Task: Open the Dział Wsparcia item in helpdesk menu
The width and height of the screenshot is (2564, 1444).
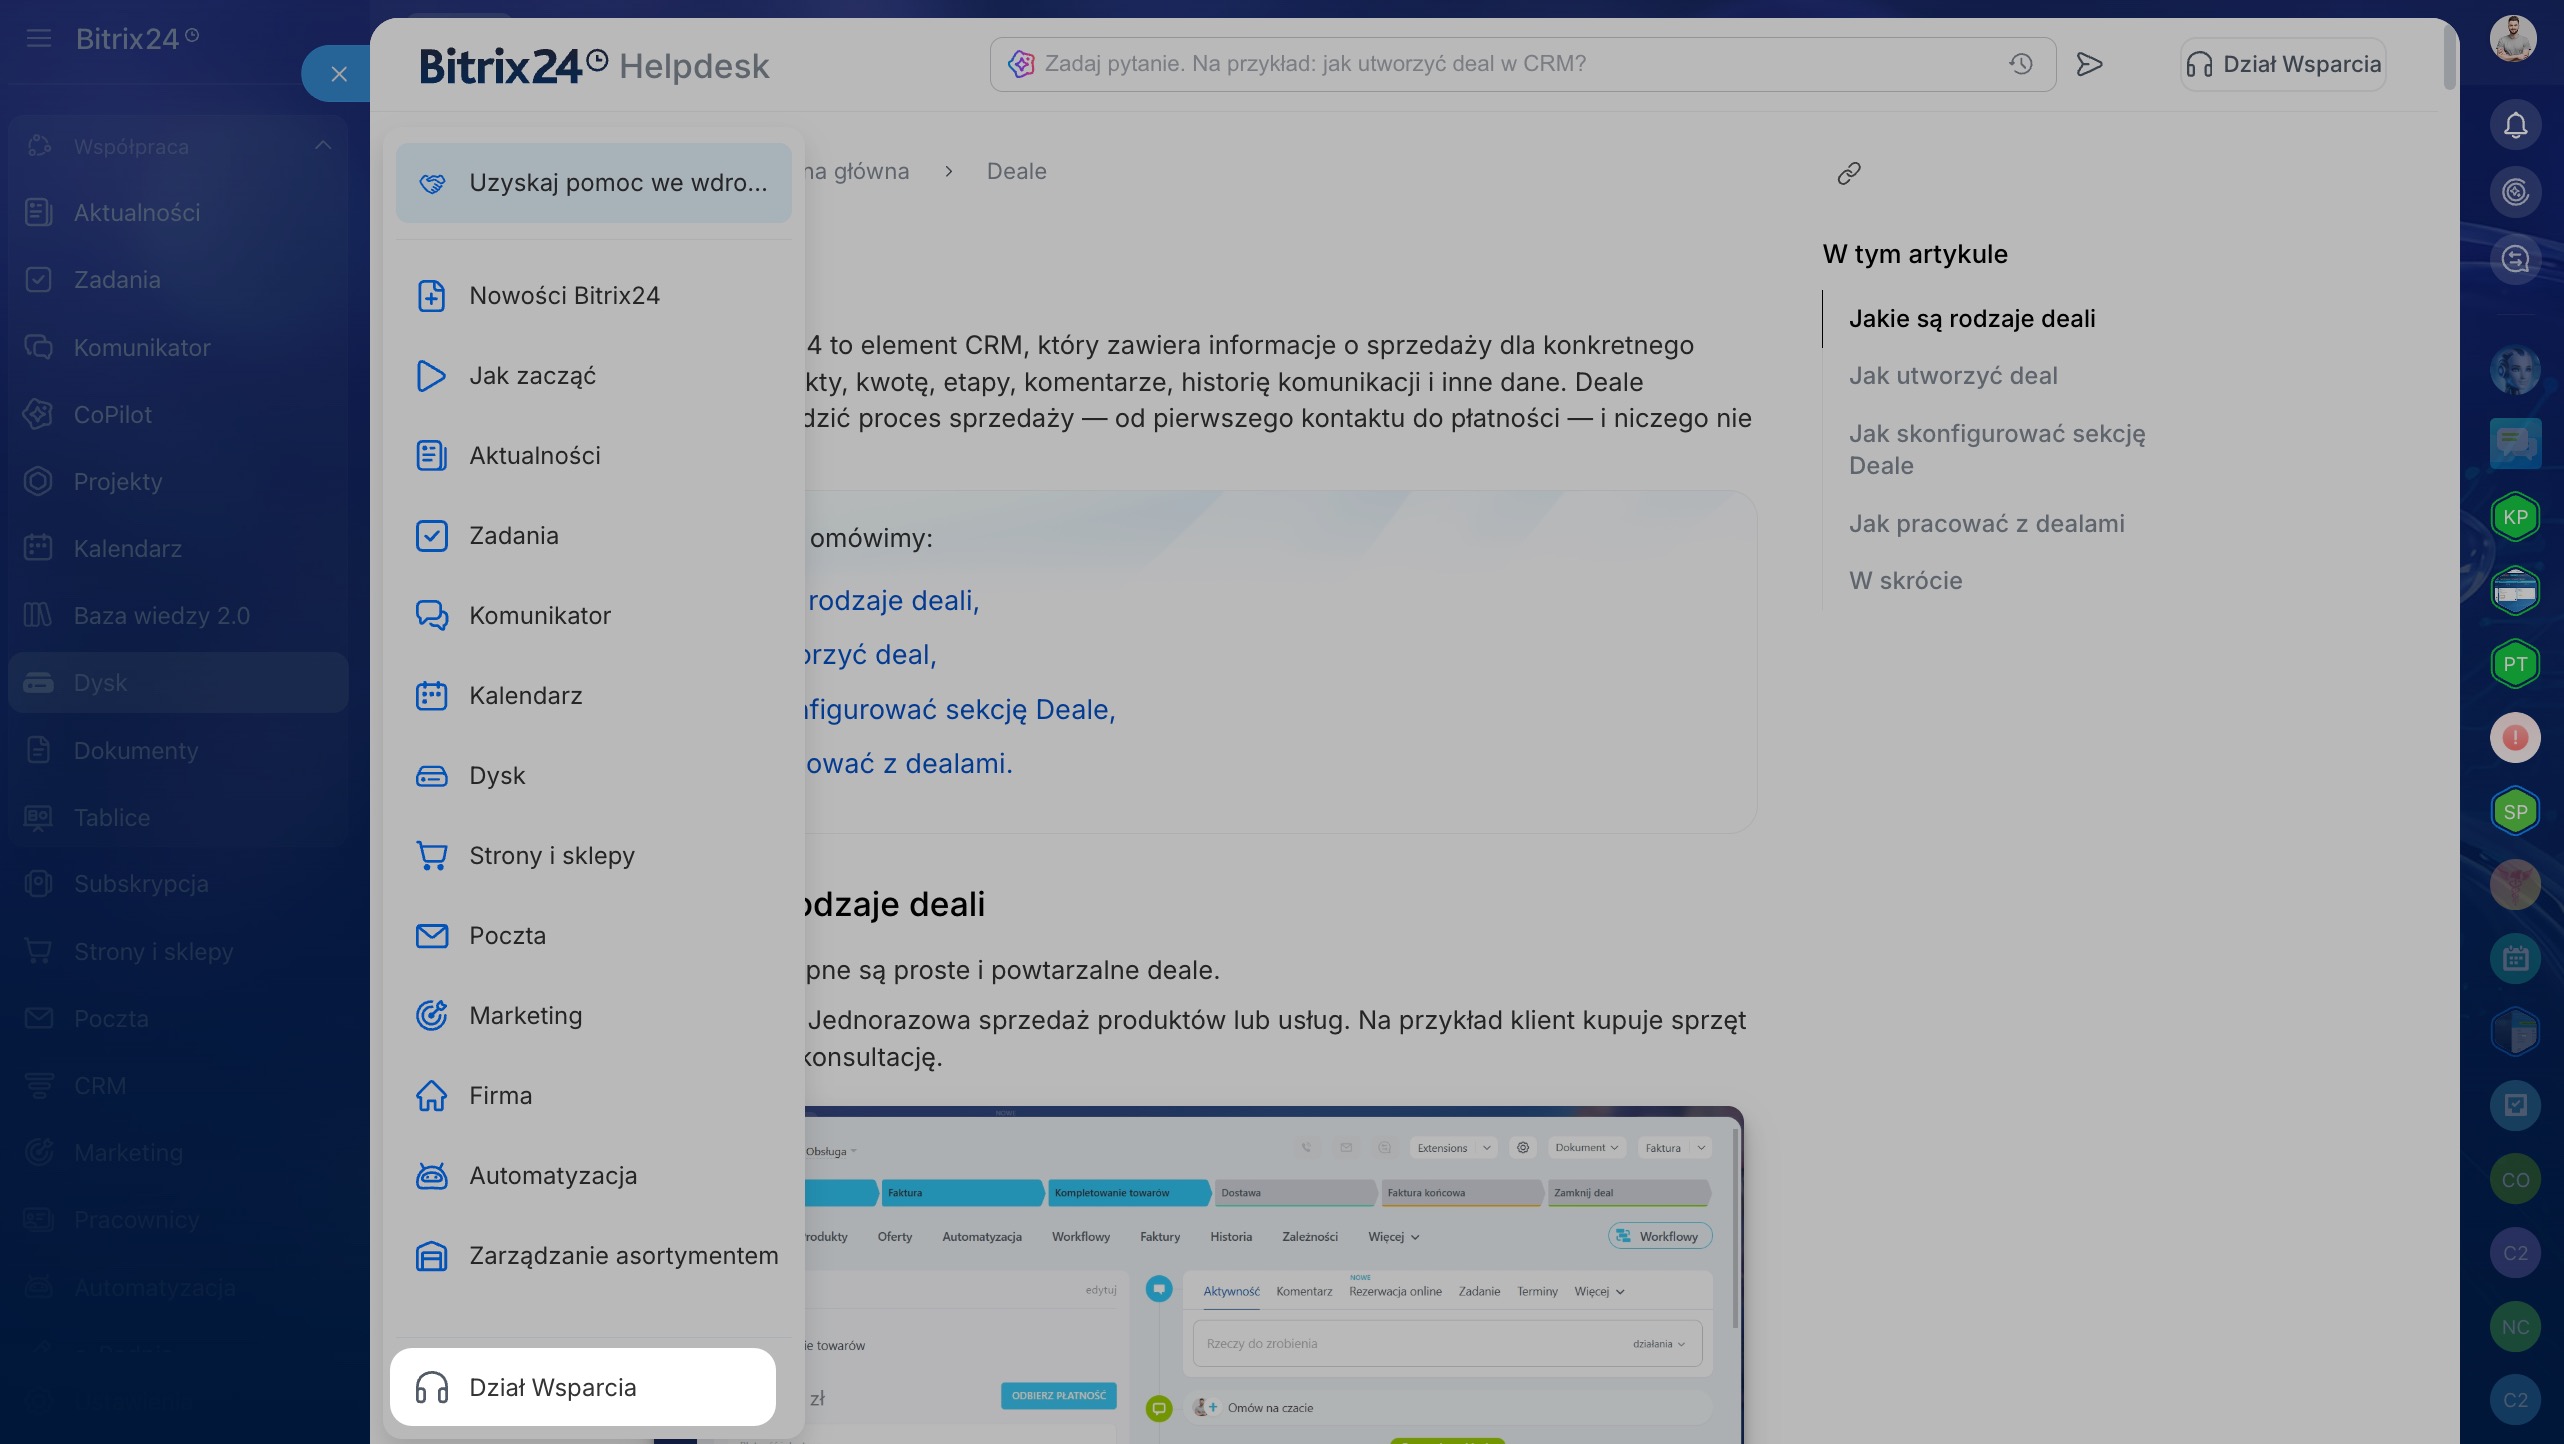Action: point(583,1387)
